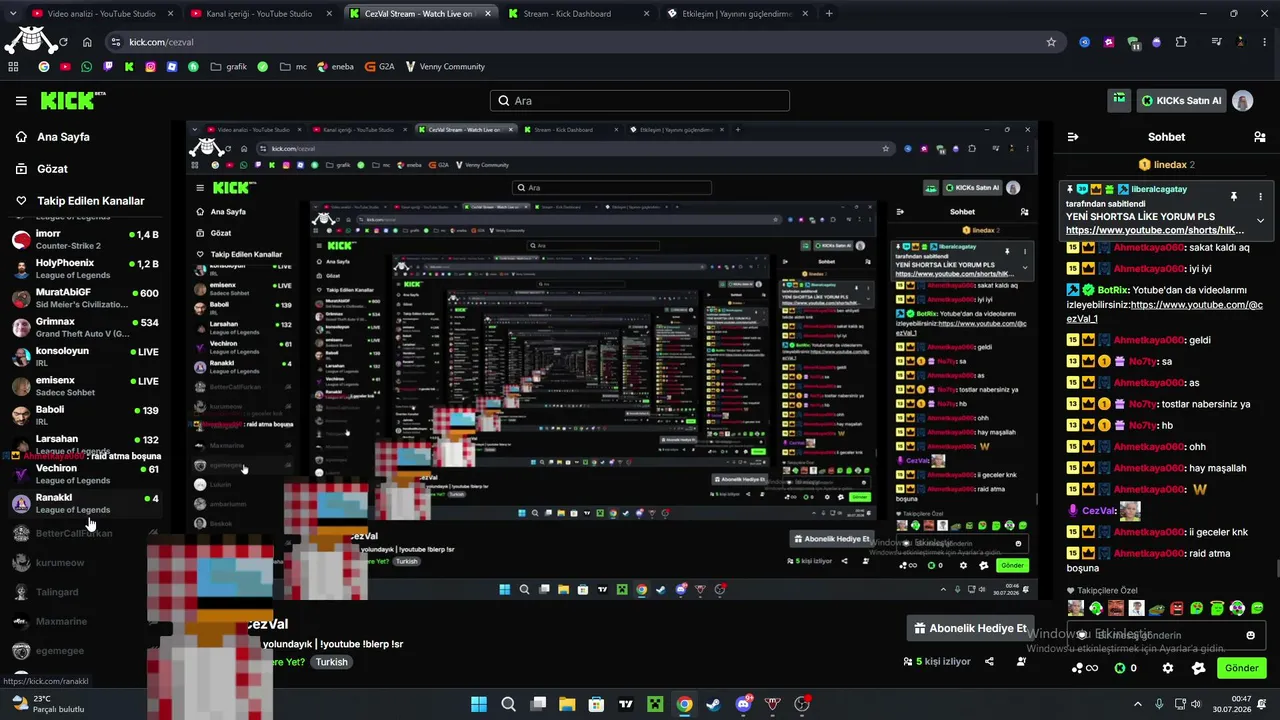Reload the current page

[x=63, y=42]
